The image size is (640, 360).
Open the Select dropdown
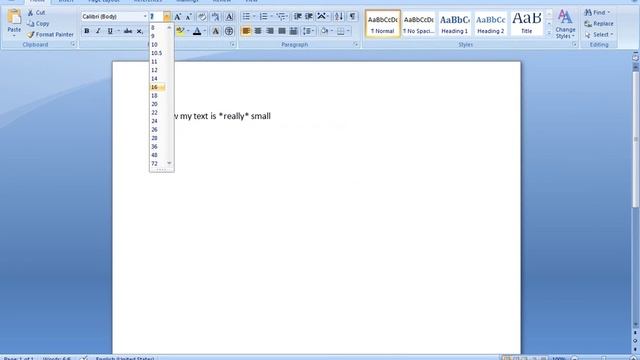click(x=599, y=35)
